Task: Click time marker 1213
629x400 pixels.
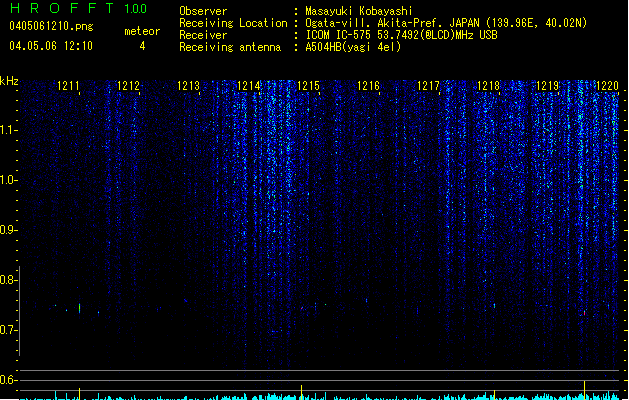Action: point(188,86)
